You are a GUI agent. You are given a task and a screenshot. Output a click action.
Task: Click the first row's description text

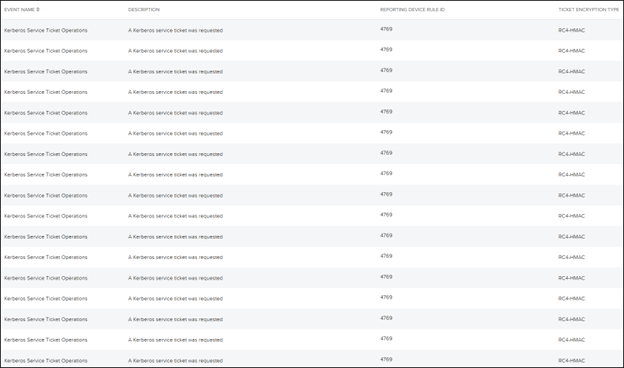[176, 30]
